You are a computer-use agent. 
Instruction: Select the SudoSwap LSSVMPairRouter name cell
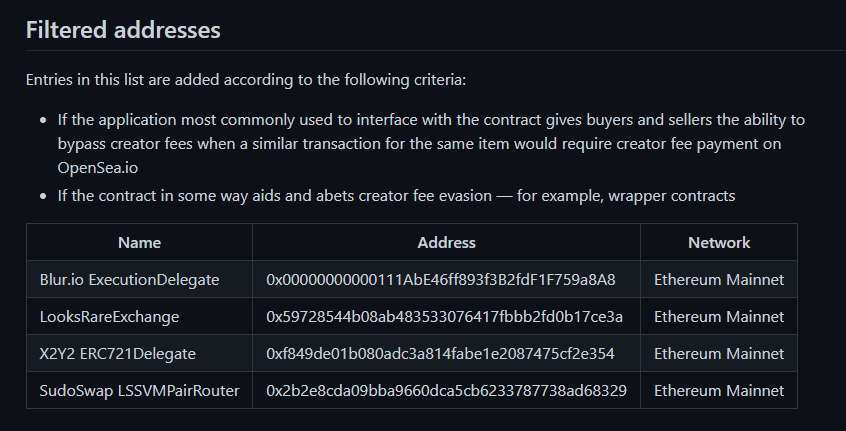pyautogui.click(x=139, y=390)
